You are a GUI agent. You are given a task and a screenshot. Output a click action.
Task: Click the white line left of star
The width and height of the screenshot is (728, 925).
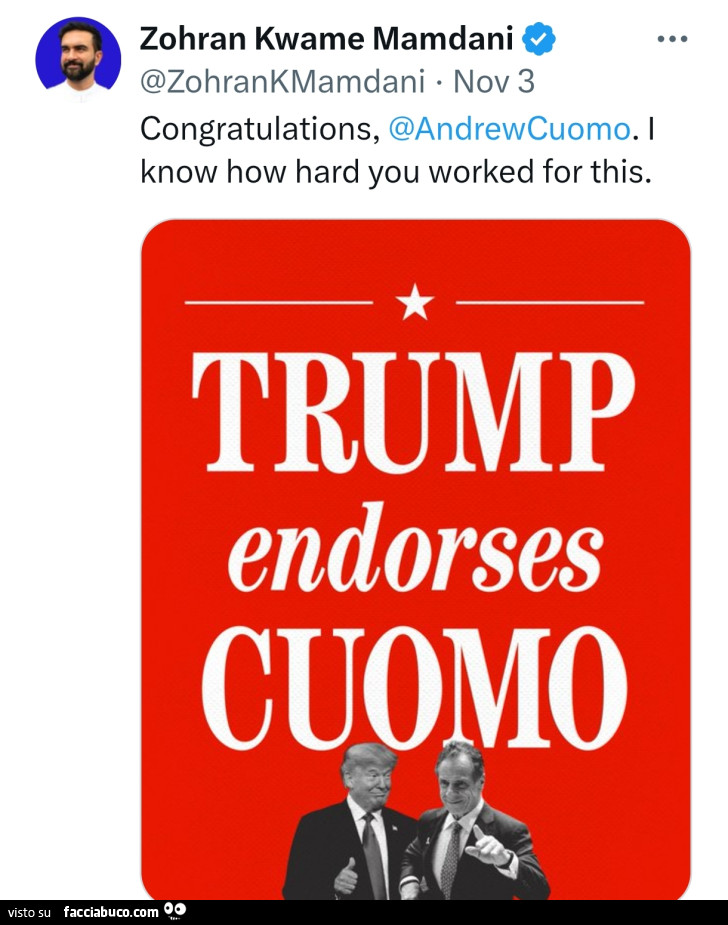(x=278, y=301)
